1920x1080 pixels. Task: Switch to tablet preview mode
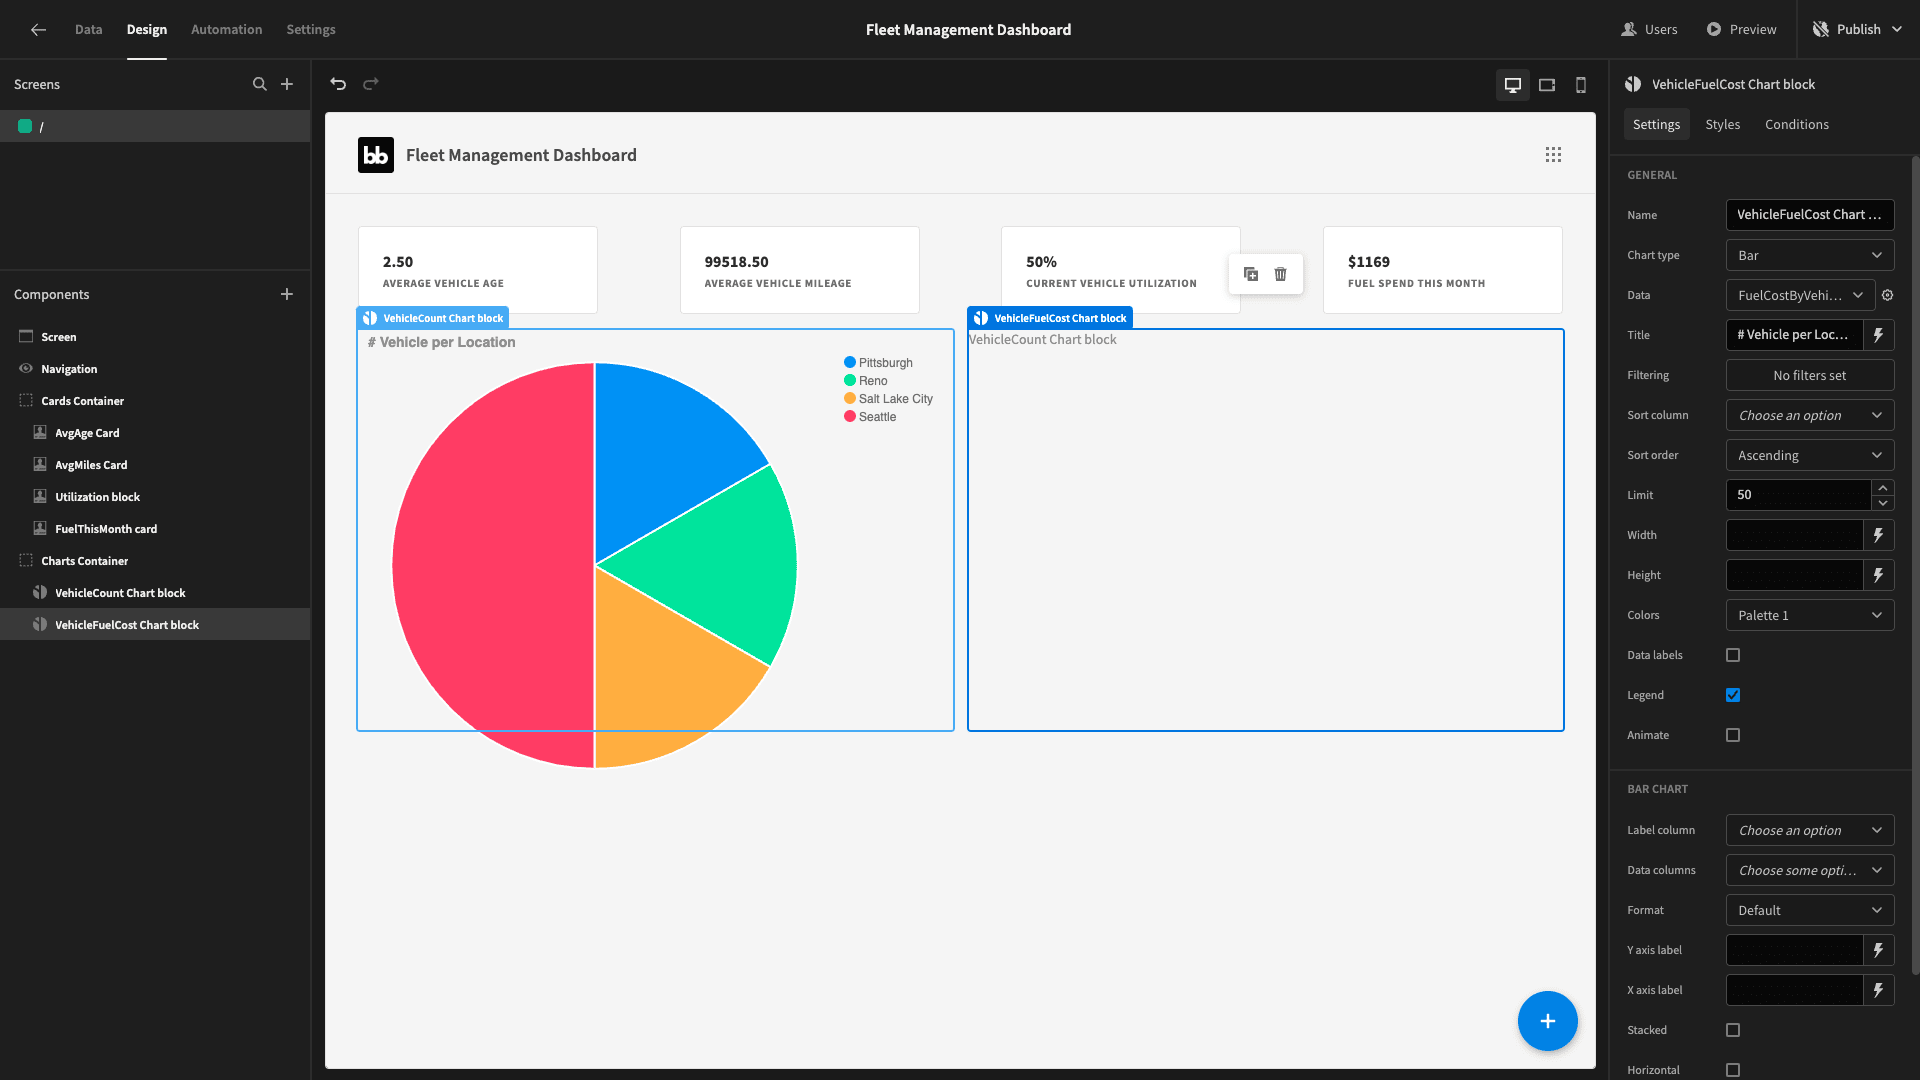(x=1547, y=85)
